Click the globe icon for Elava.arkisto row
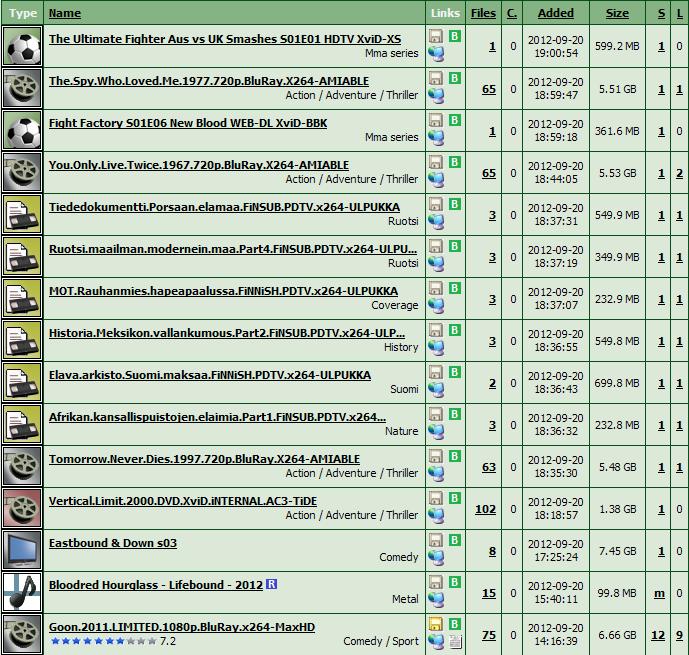This screenshot has width=689, height=655. click(x=436, y=390)
